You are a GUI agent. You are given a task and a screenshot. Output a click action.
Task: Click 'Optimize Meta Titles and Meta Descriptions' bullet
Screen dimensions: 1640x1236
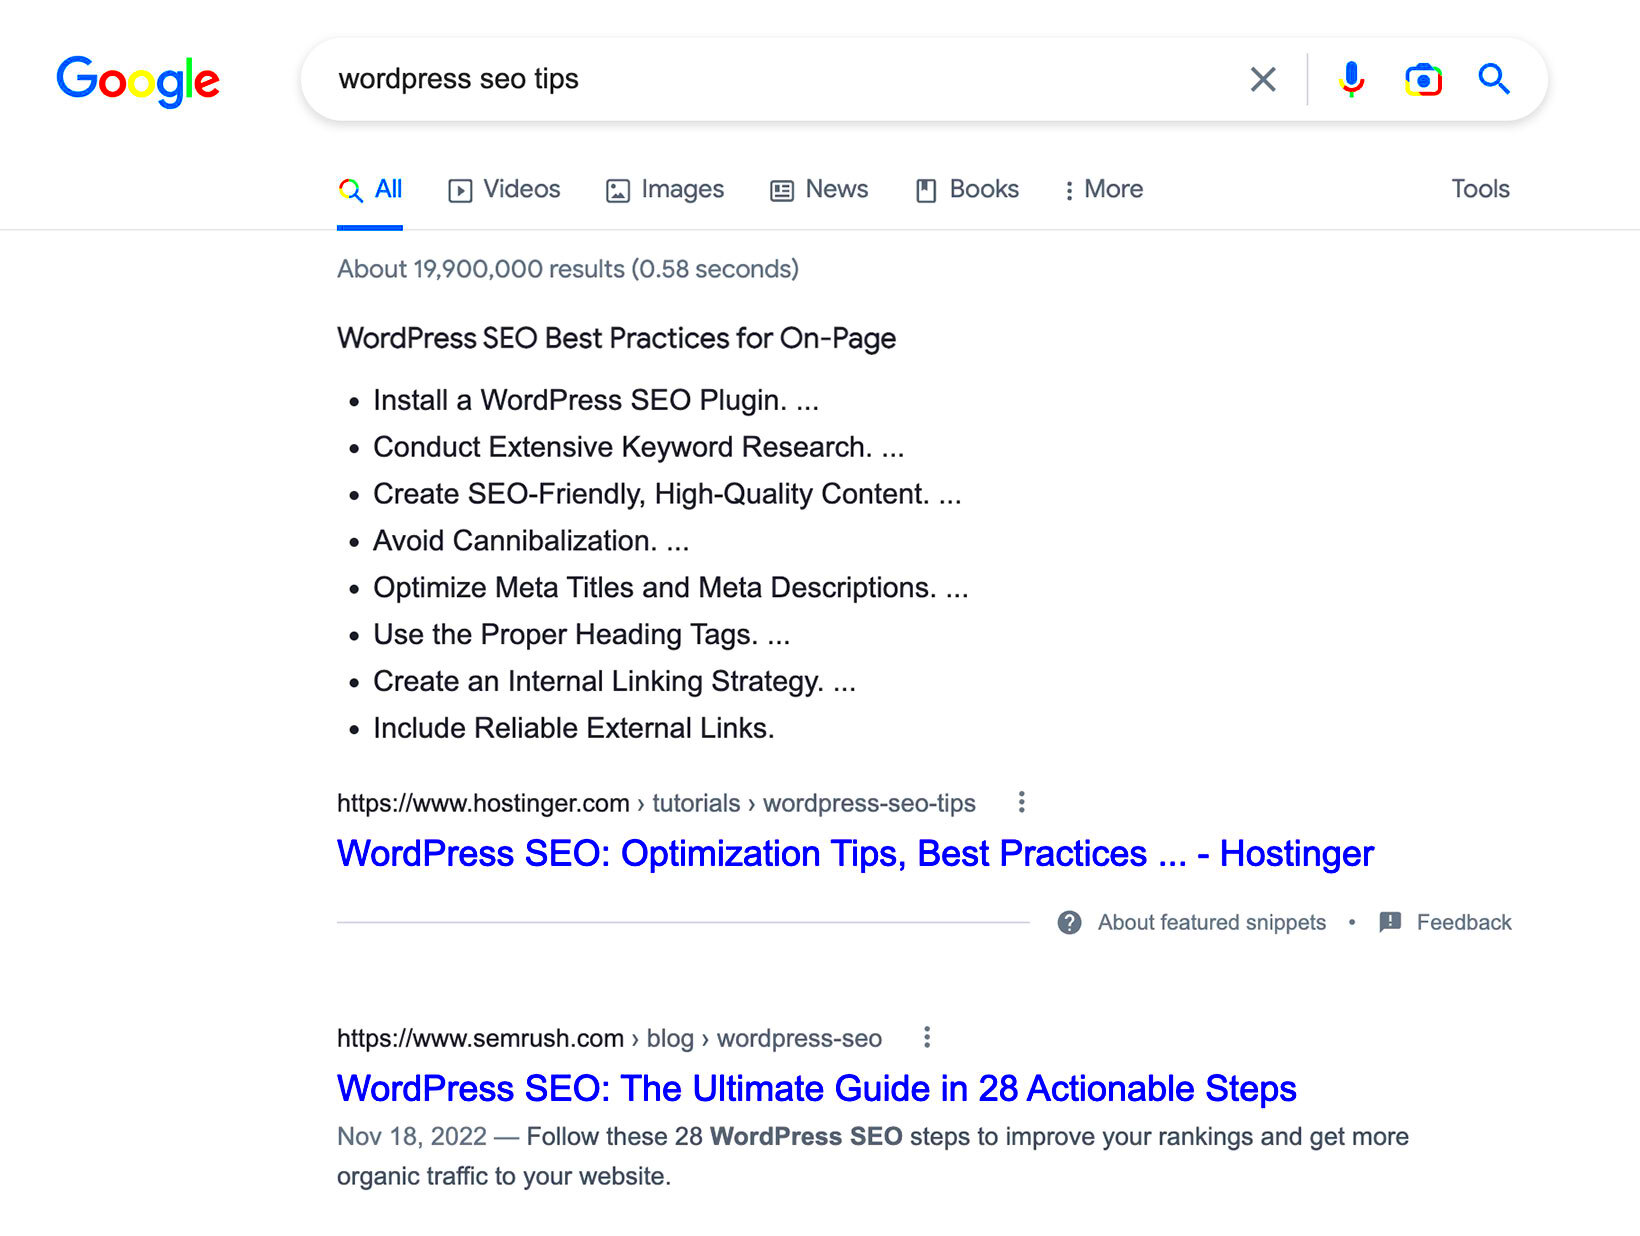tap(671, 588)
